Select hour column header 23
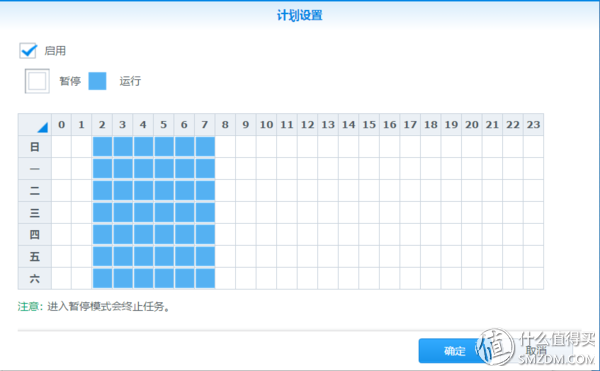The image size is (600, 371). pyautogui.click(x=533, y=125)
